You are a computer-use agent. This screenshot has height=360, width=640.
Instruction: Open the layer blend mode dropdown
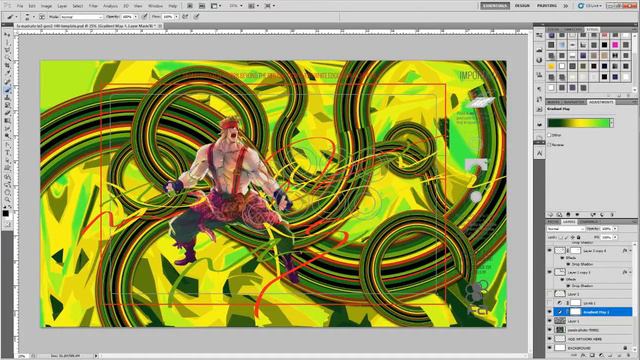coord(565,229)
